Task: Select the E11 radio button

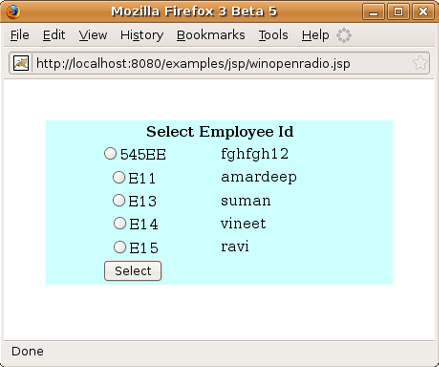Action: pos(119,177)
